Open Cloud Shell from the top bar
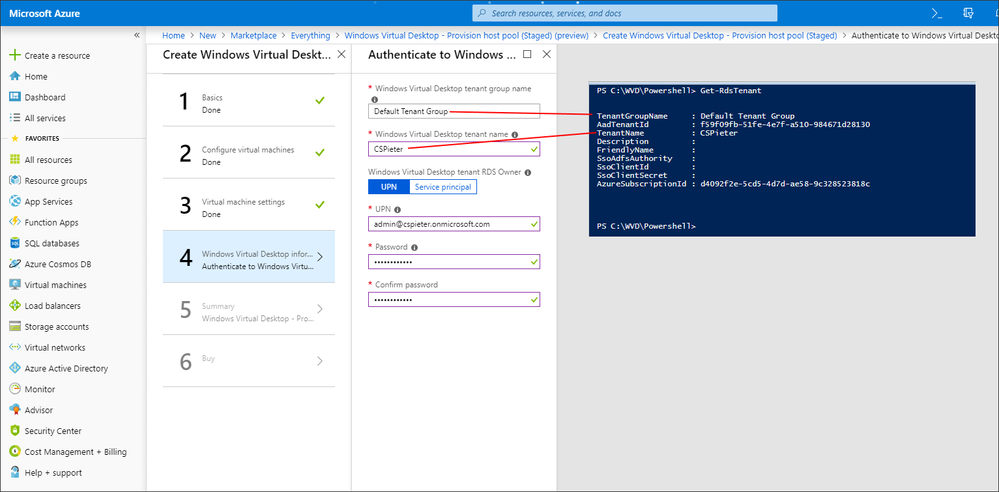Image resolution: width=999 pixels, height=492 pixels. [937, 13]
